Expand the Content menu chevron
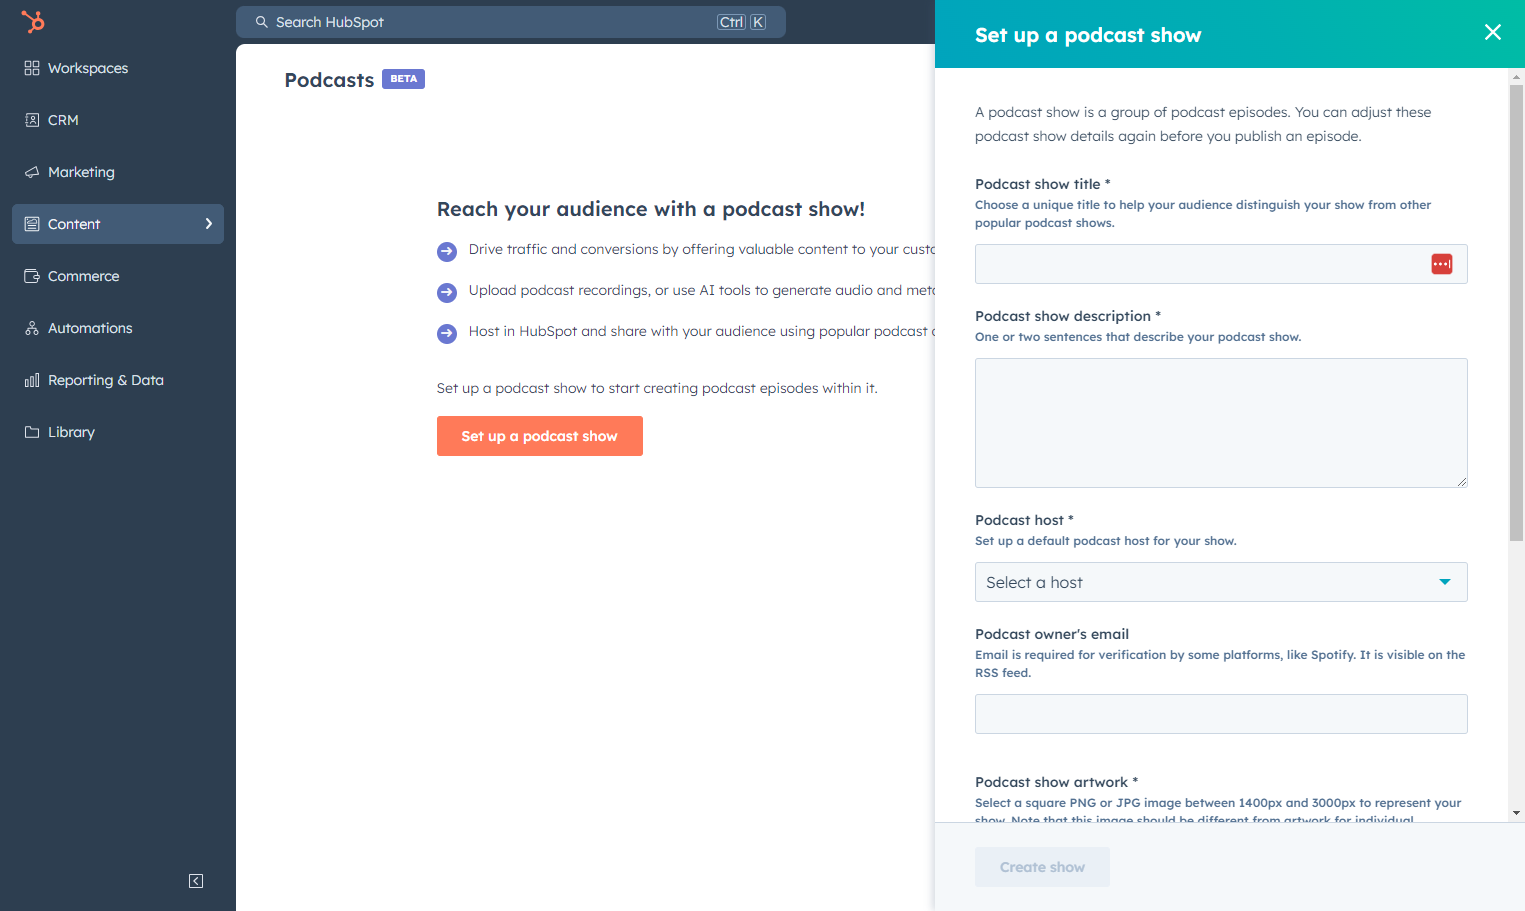Screen dimensions: 1525x911 tap(209, 224)
